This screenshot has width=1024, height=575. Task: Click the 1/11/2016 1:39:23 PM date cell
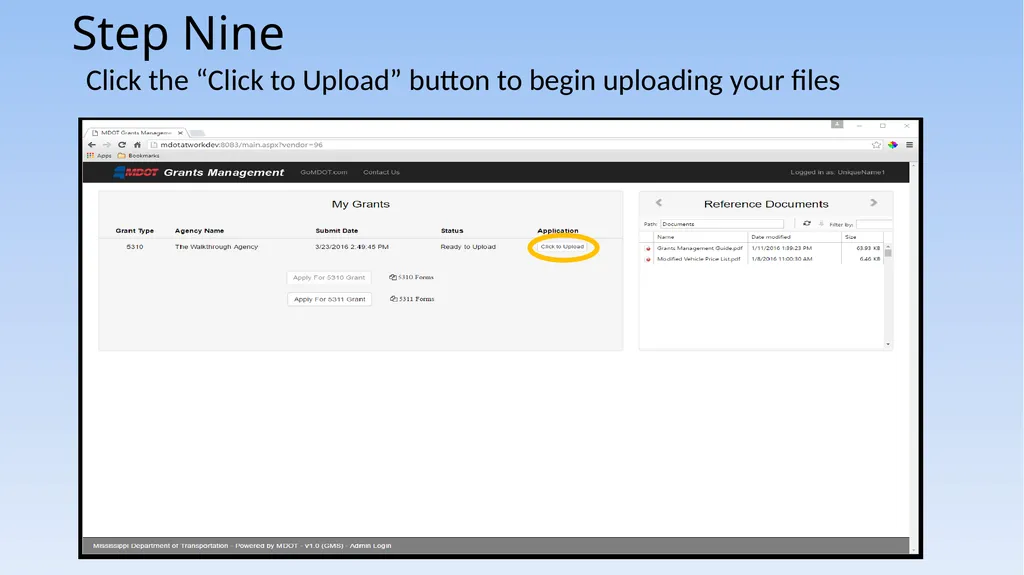[782, 248]
